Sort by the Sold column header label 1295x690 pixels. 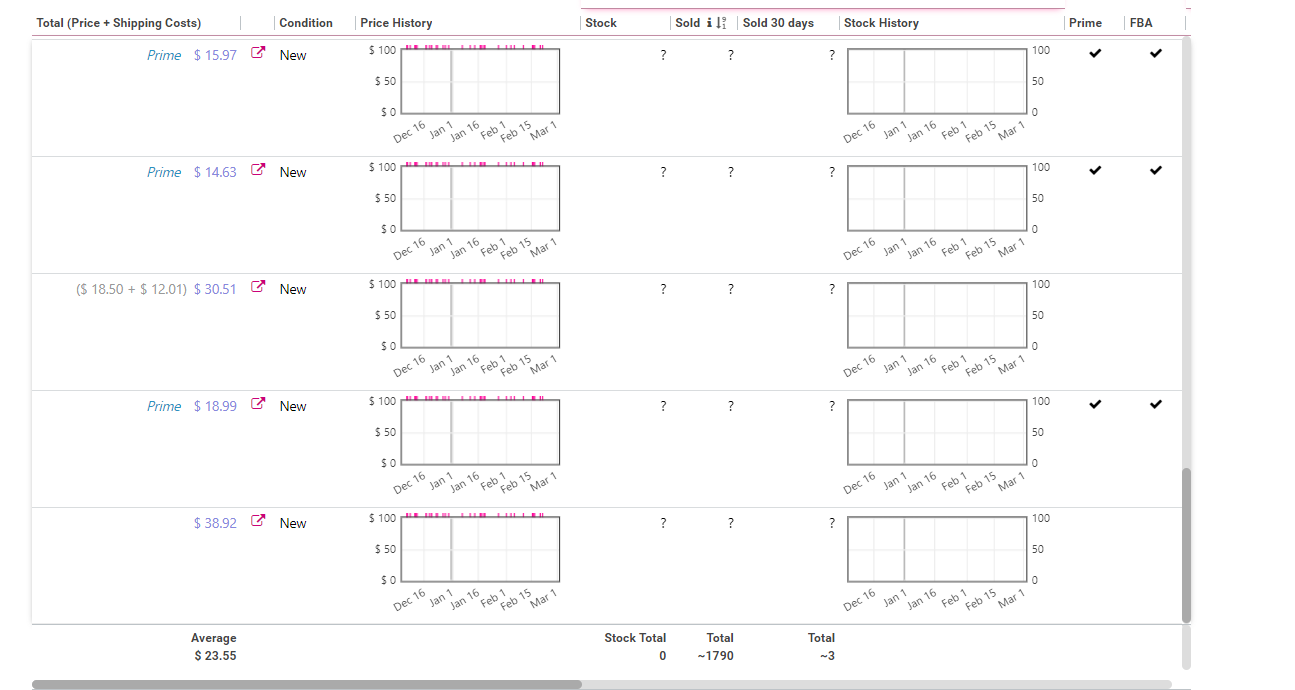(x=688, y=23)
